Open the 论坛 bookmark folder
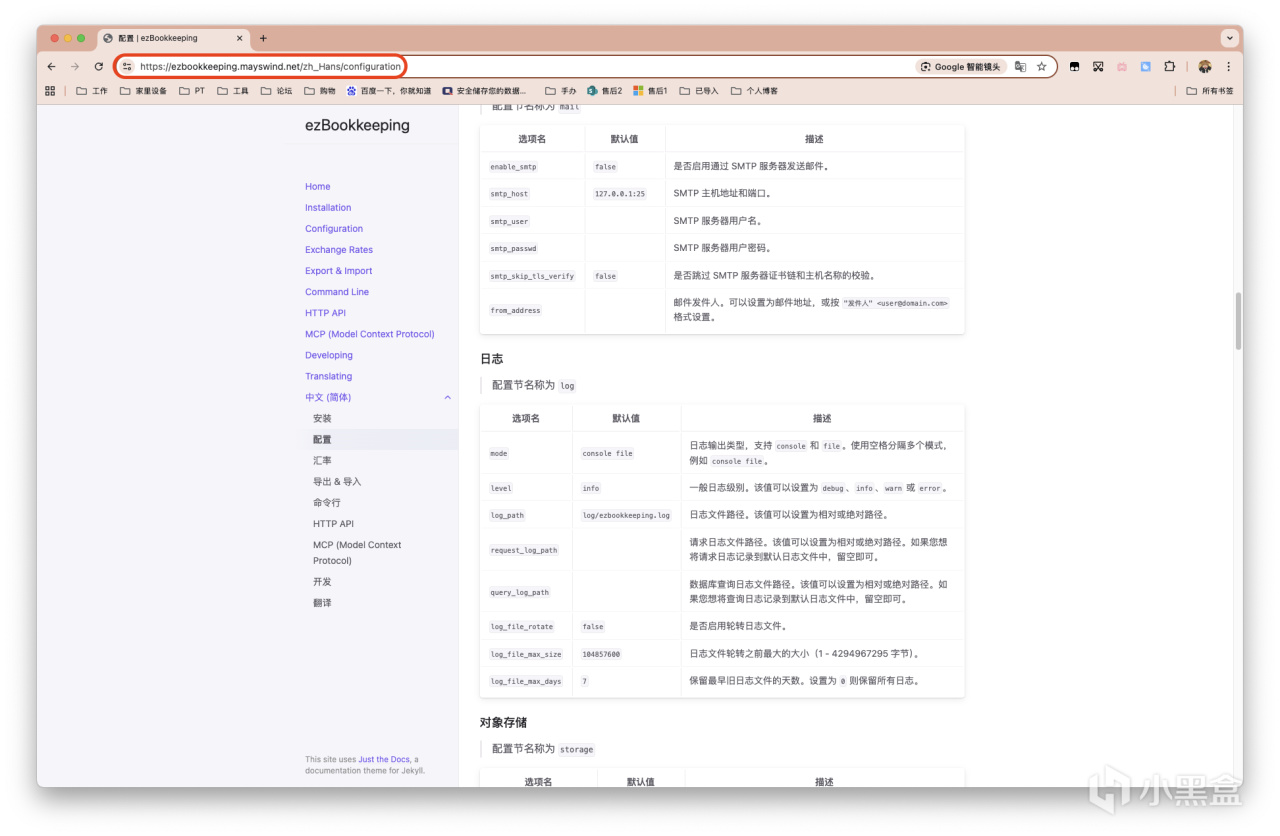Screen dimensions: 1280x836 (x=277, y=91)
